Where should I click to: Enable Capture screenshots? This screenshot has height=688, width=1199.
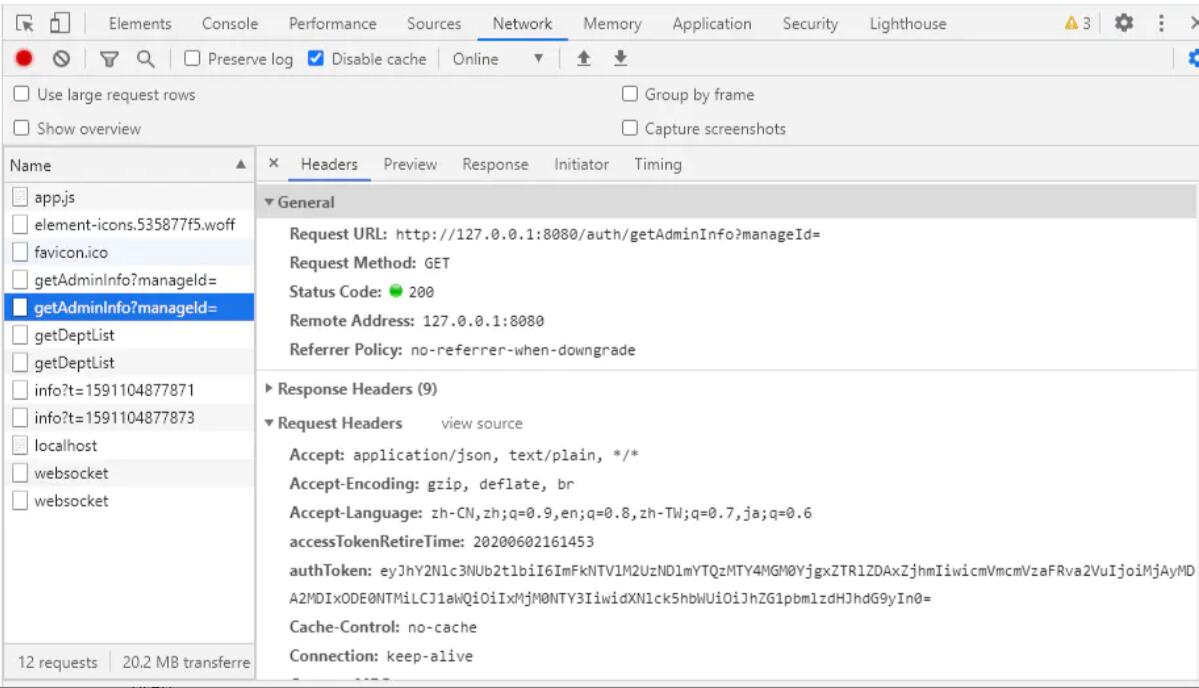(629, 128)
